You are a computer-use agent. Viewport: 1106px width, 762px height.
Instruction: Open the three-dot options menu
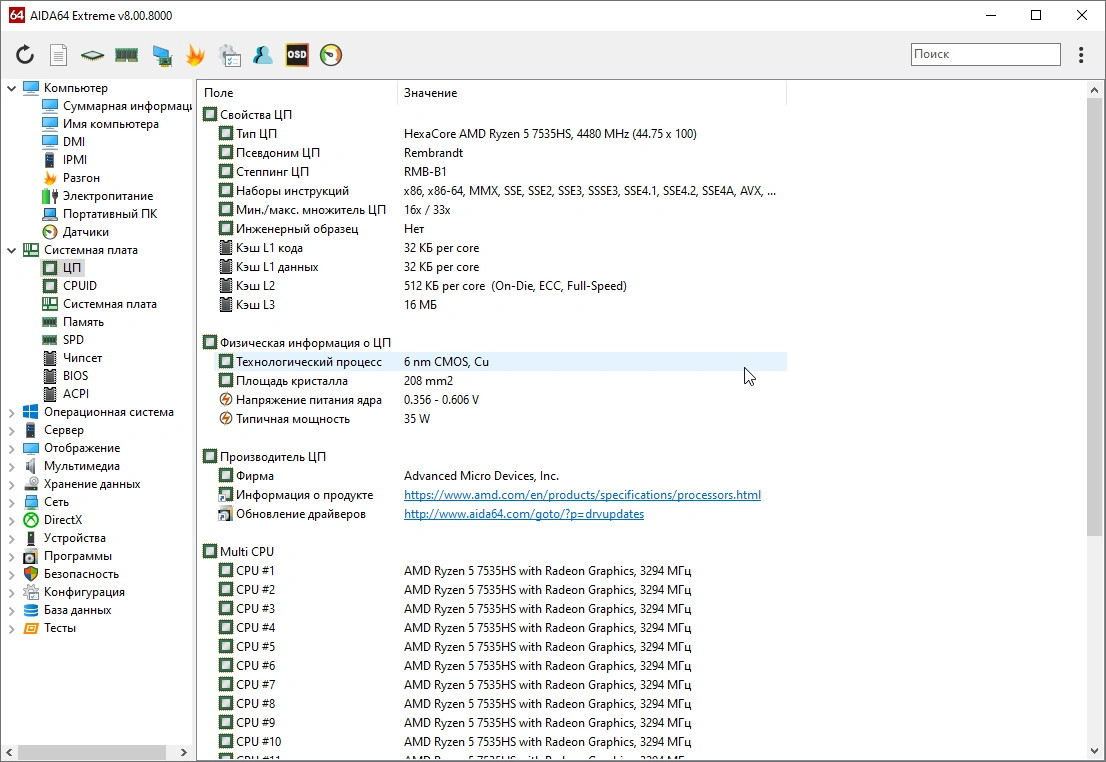pos(1081,55)
